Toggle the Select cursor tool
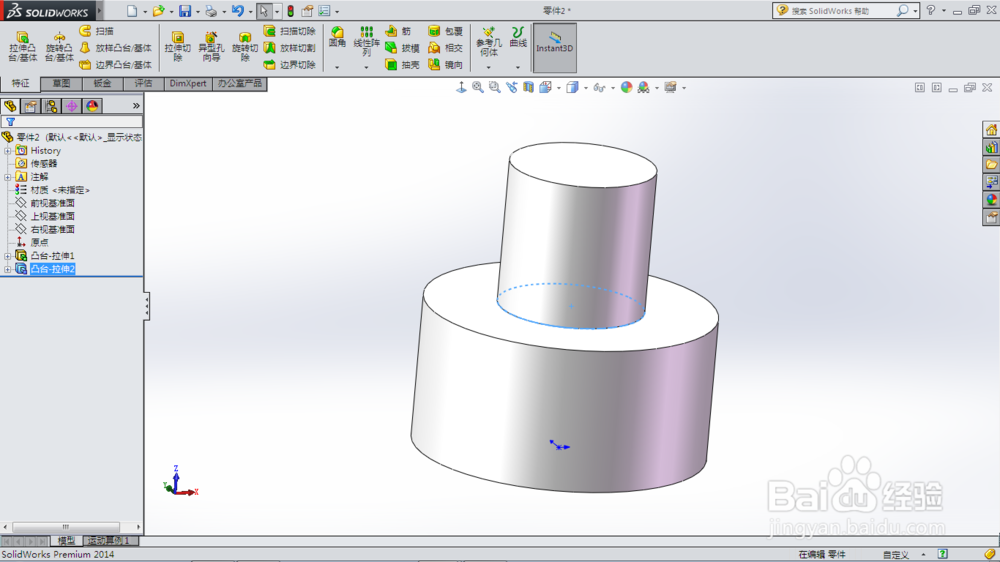The height and width of the screenshot is (562, 1000). point(263,11)
